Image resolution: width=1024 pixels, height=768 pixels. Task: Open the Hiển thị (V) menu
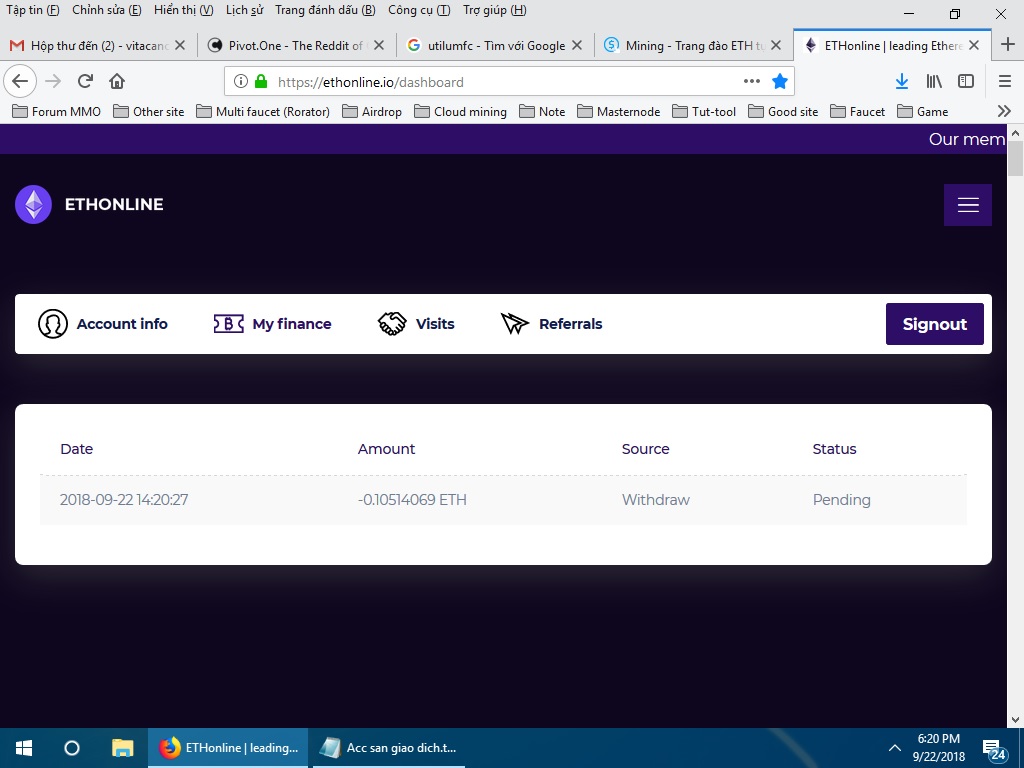[184, 10]
